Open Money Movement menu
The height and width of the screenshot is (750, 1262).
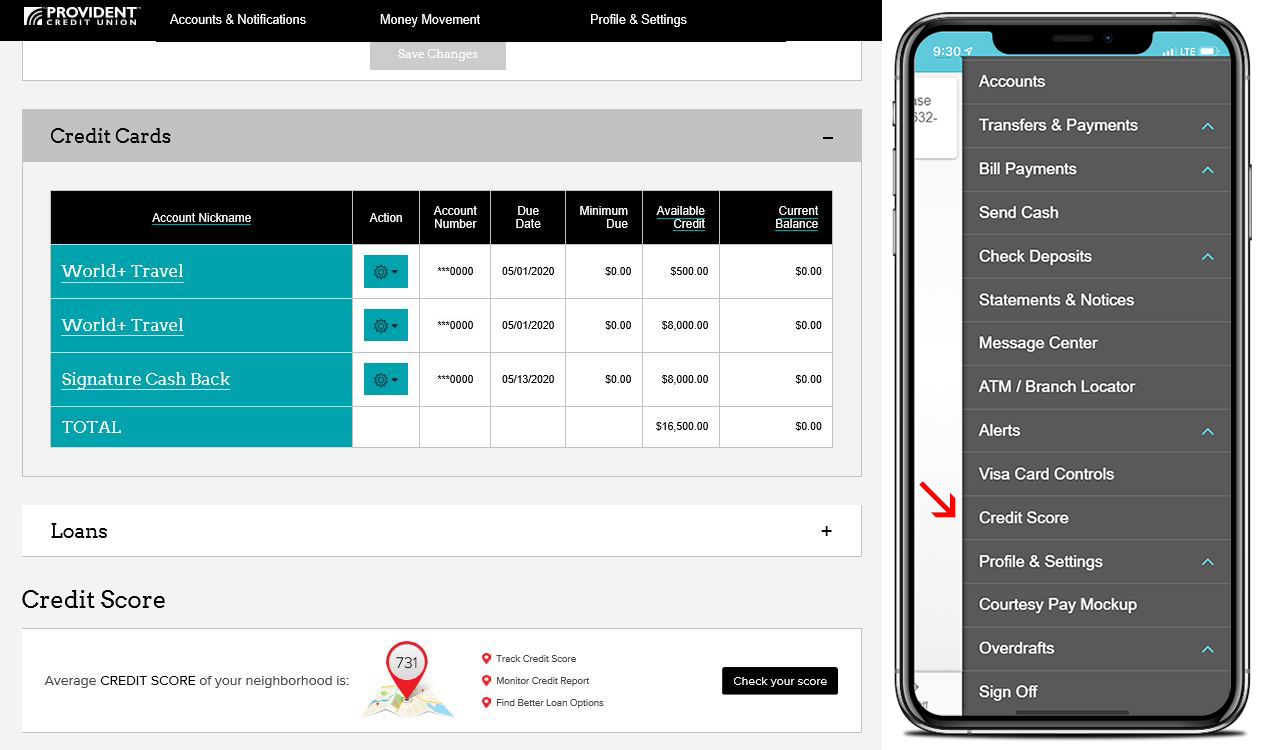tap(430, 19)
